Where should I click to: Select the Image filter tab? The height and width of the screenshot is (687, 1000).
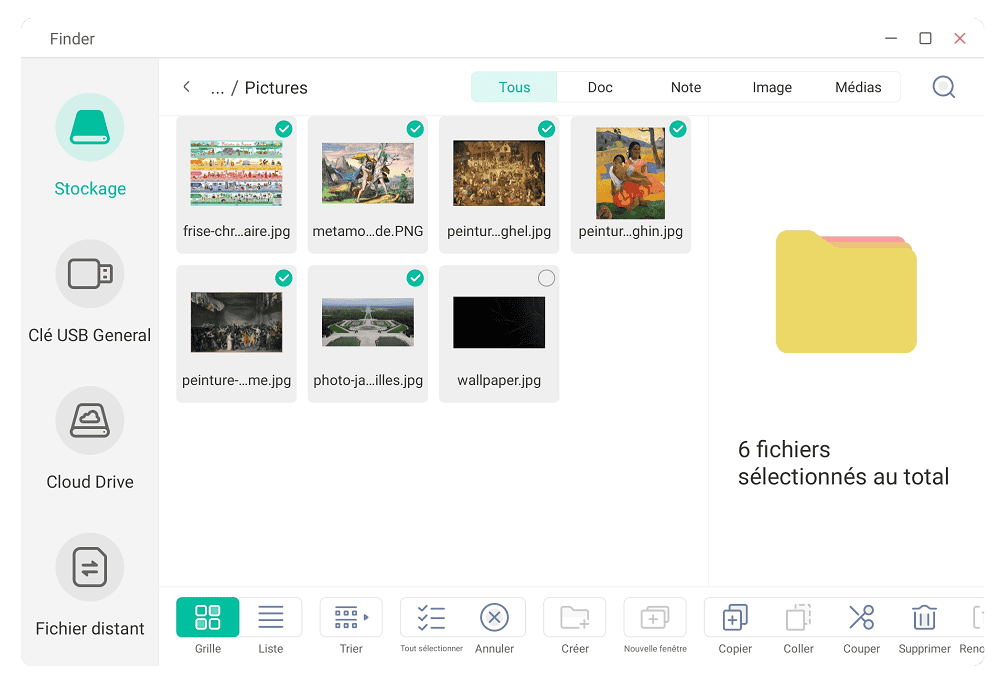[x=772, y=87]
